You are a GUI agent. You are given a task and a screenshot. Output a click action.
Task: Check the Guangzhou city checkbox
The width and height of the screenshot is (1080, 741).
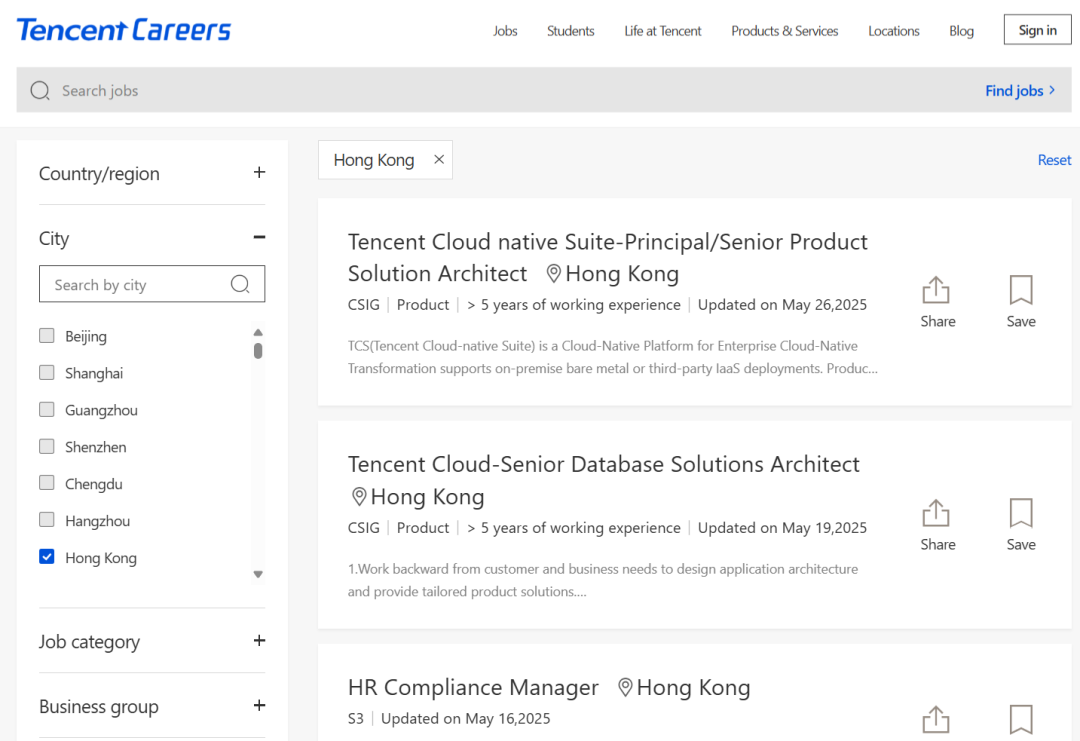click(47, 410)
